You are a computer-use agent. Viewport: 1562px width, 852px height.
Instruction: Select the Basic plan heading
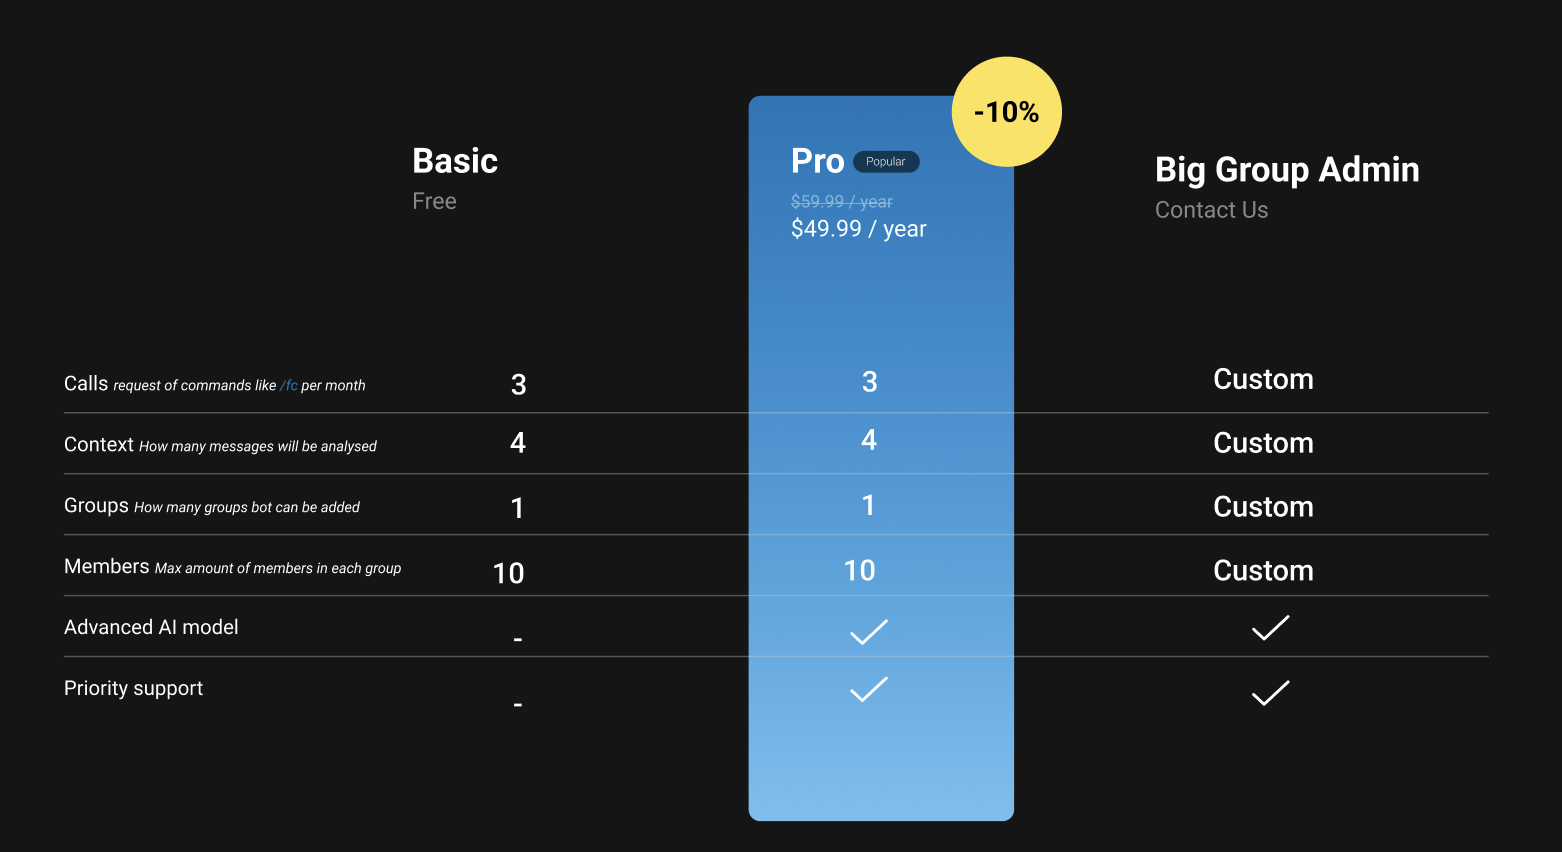point(455,161)
